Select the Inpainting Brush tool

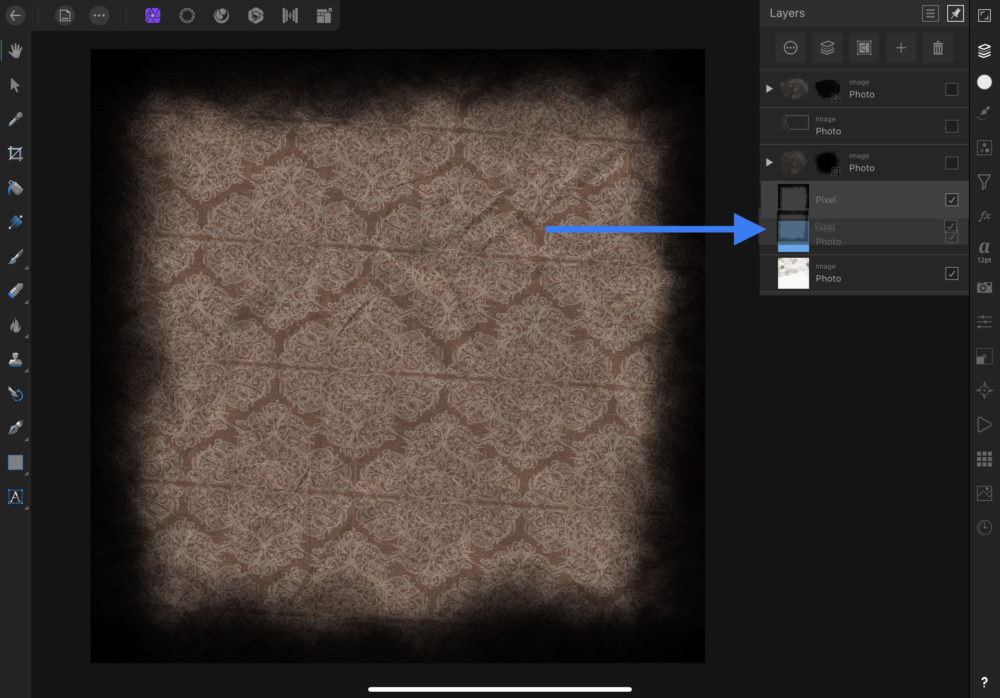15,394
